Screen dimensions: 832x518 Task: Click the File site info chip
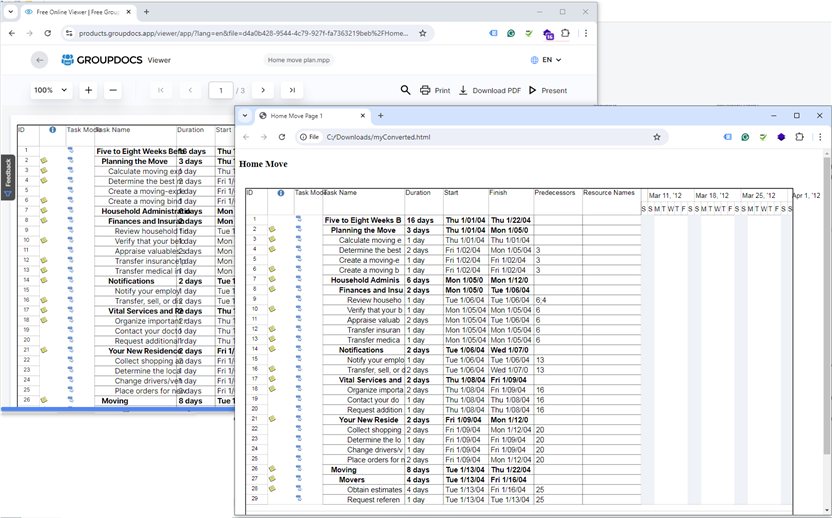click(x=309, y=137)
